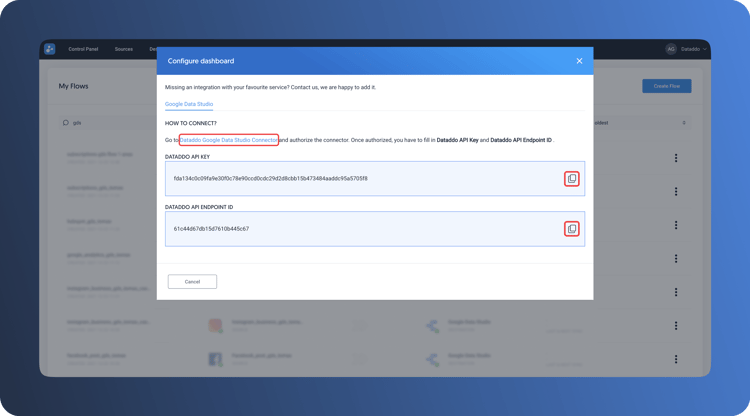
Task: Open the three-dot menu for hubspot_gds row
Action: pos(676,225)
